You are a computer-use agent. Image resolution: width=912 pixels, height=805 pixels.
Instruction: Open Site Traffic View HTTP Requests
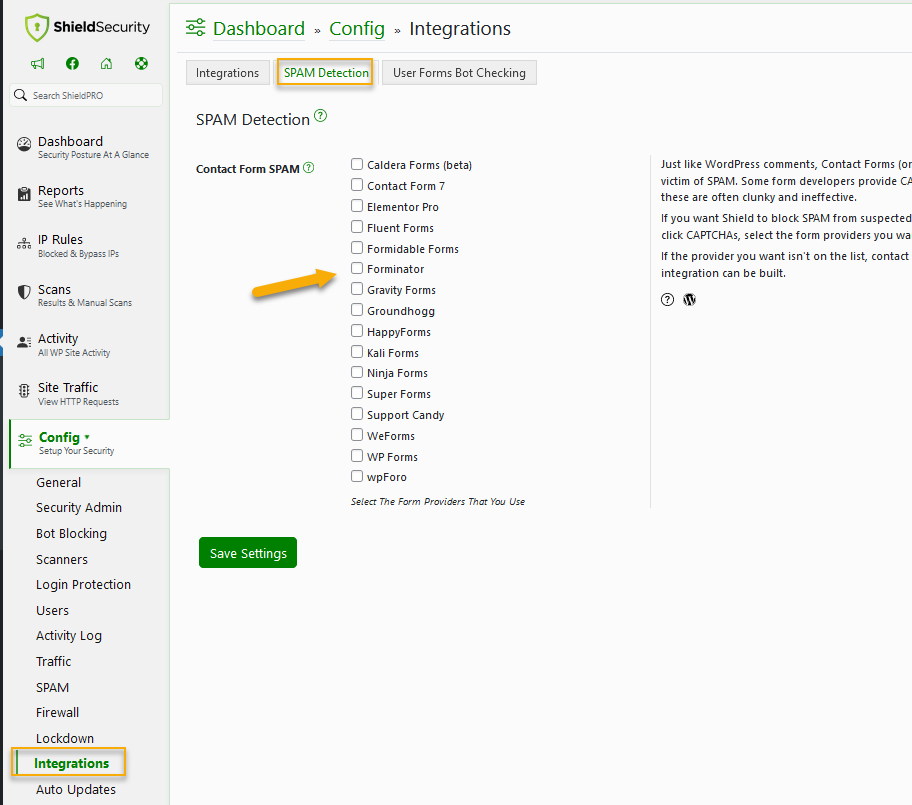click(x=78, y=393)
